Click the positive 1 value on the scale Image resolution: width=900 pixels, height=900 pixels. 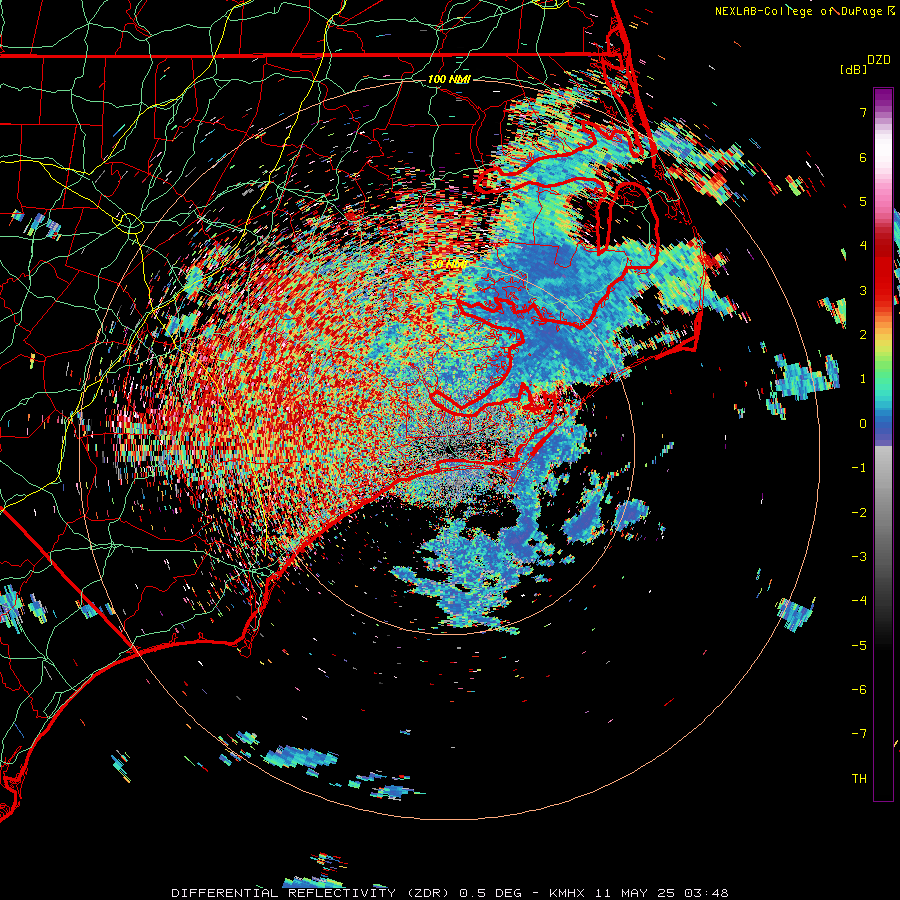tap(863, 379)
